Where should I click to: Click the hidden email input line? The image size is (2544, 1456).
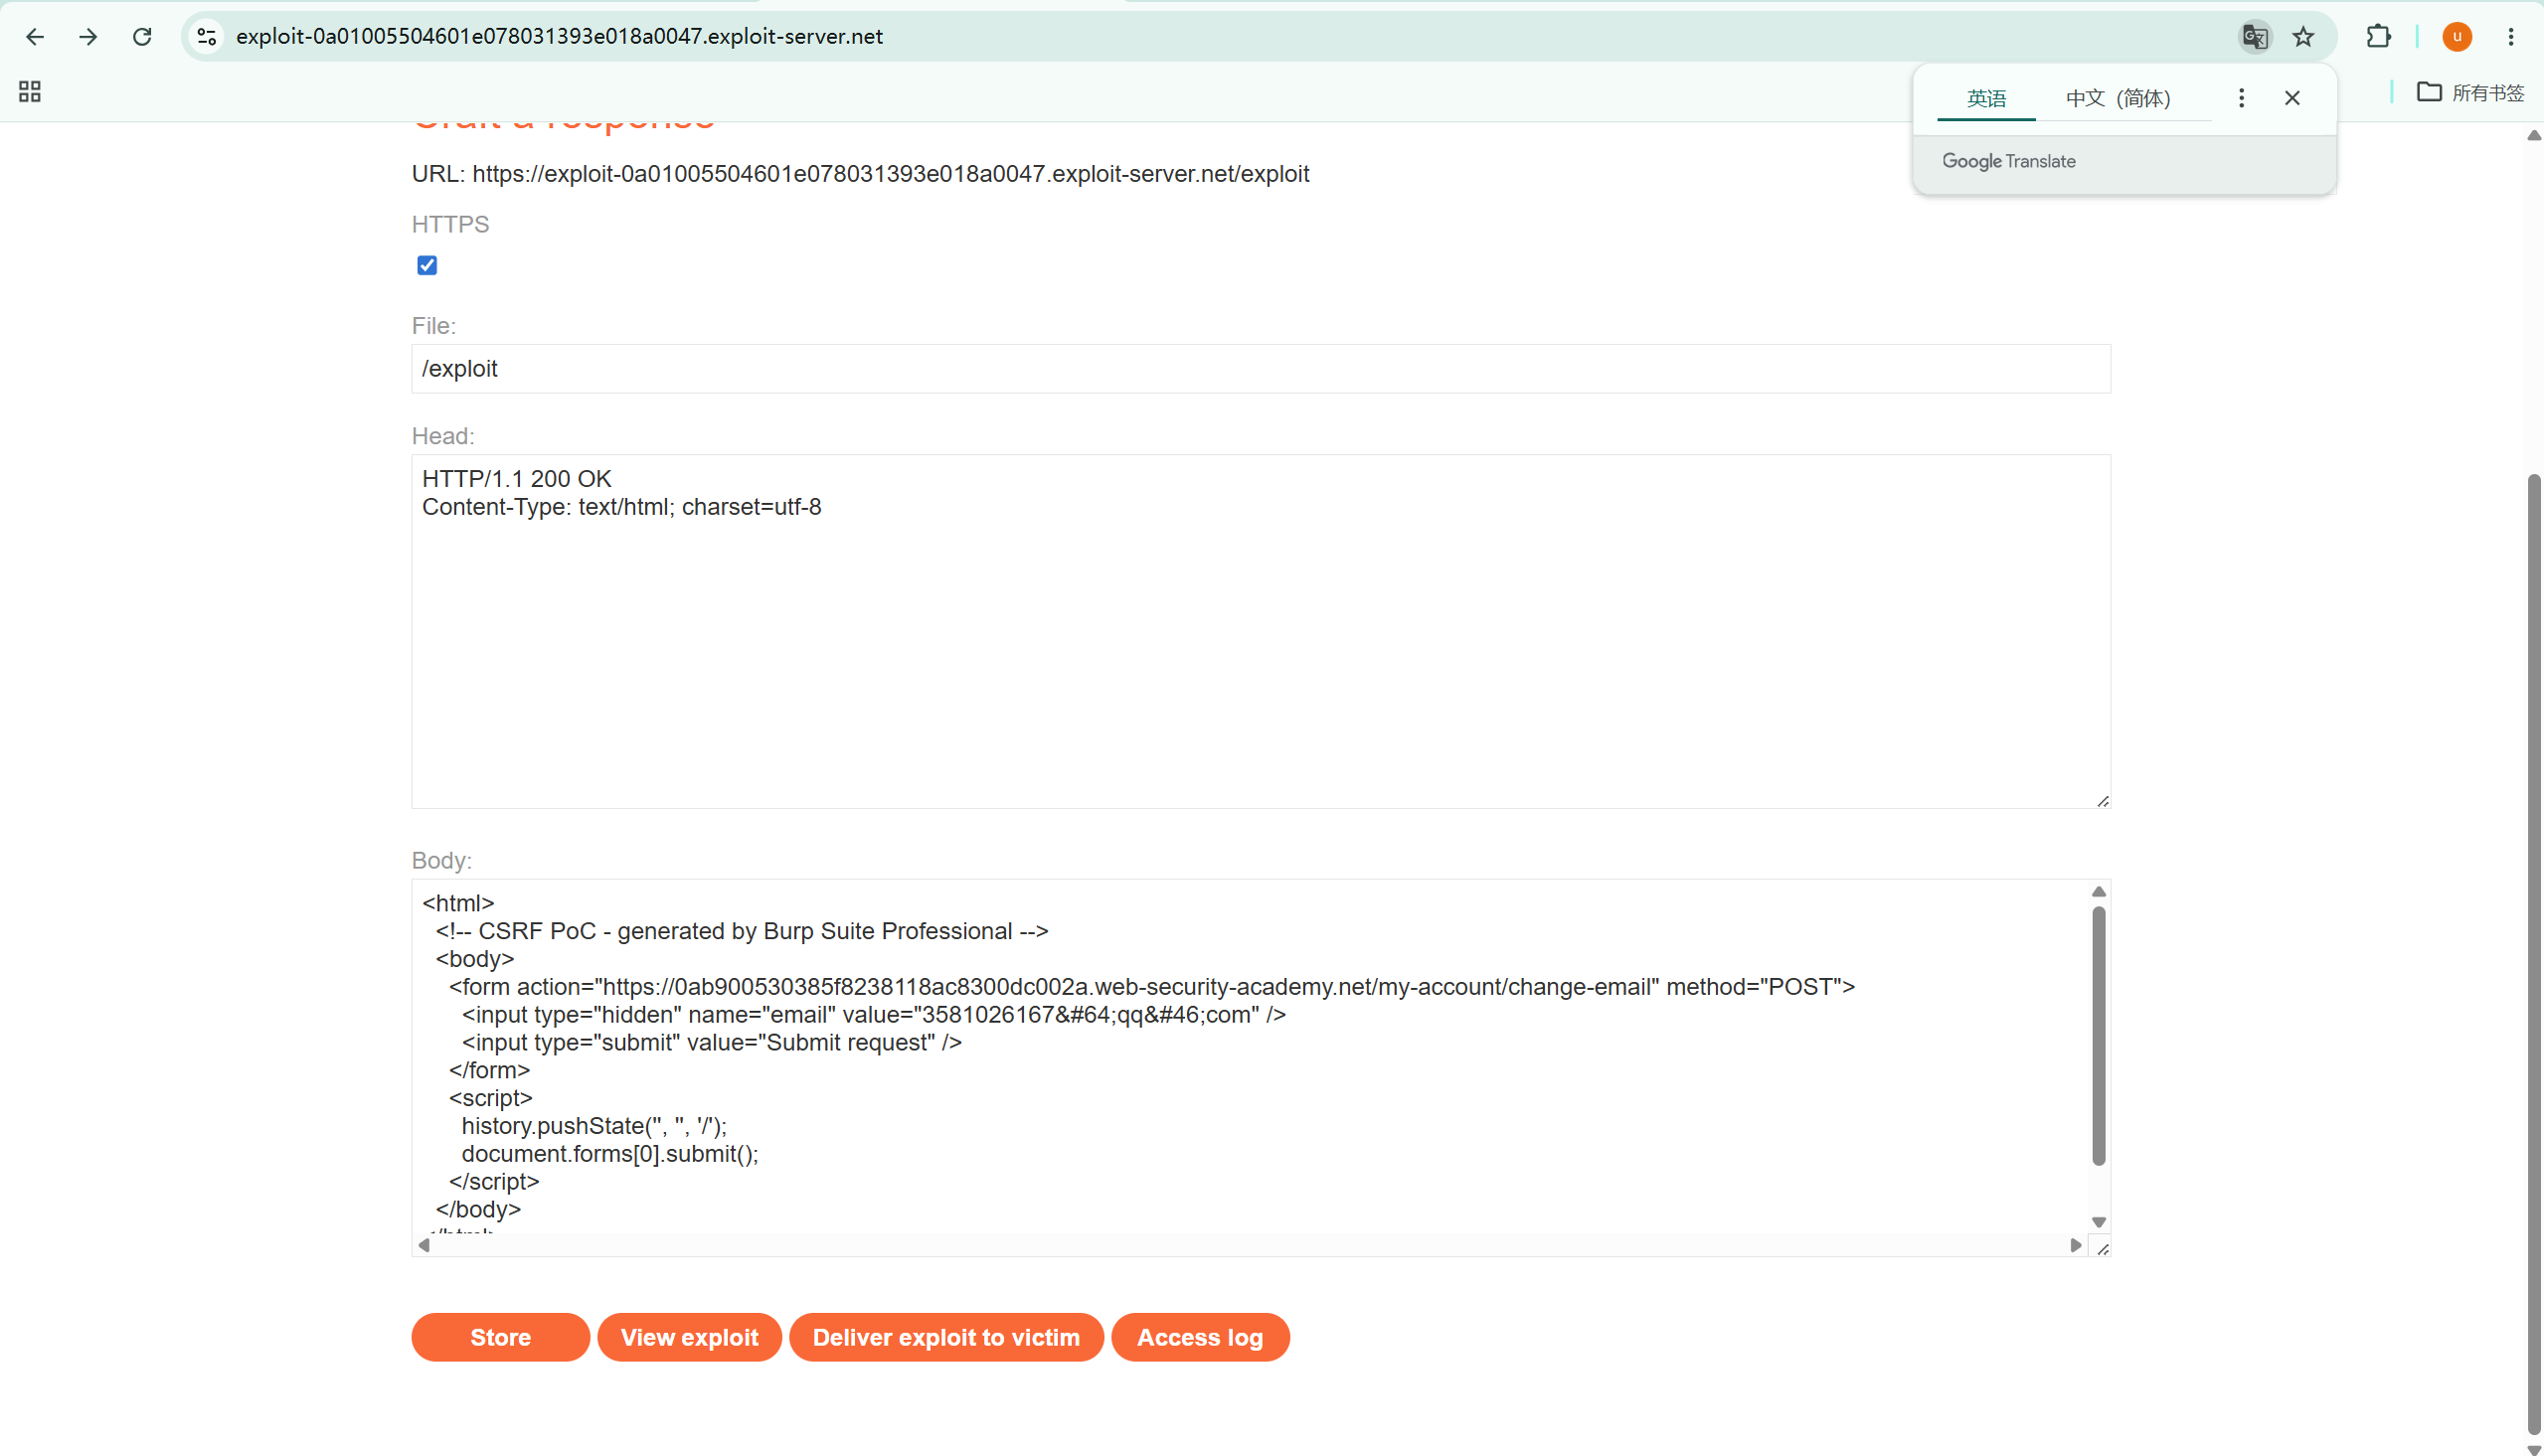pos(874,1015)
